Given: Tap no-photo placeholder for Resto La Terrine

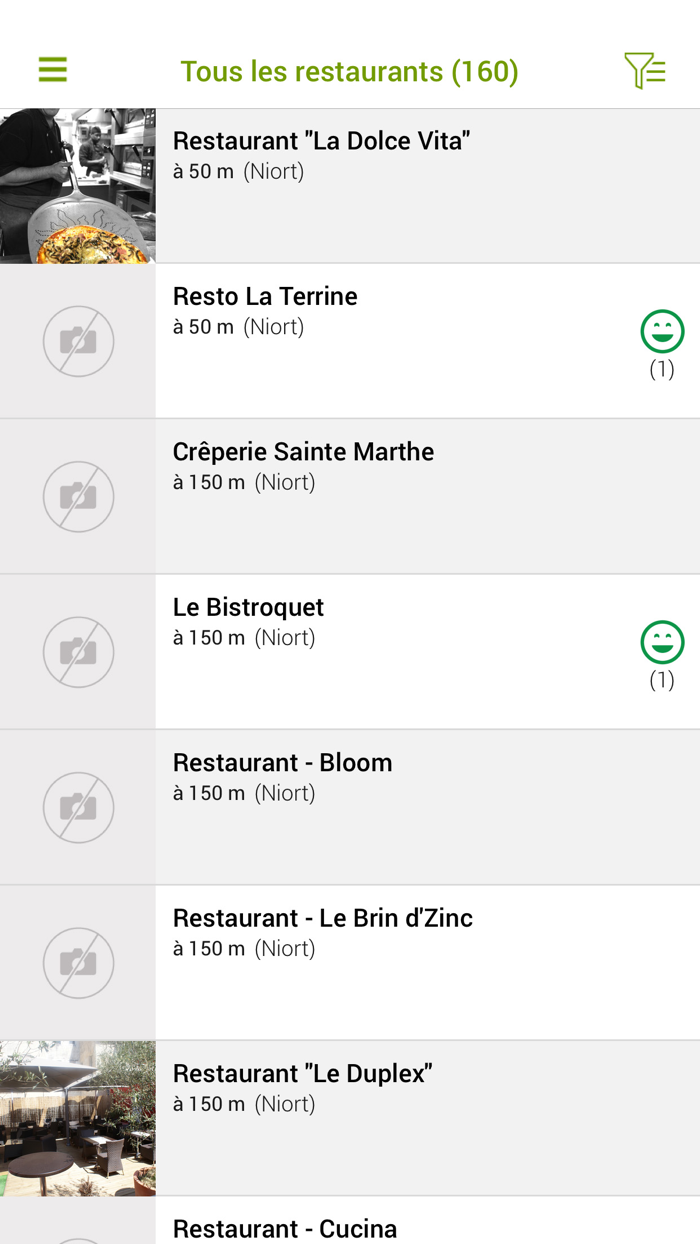Looking at the screenshot, I should (78, 341).
